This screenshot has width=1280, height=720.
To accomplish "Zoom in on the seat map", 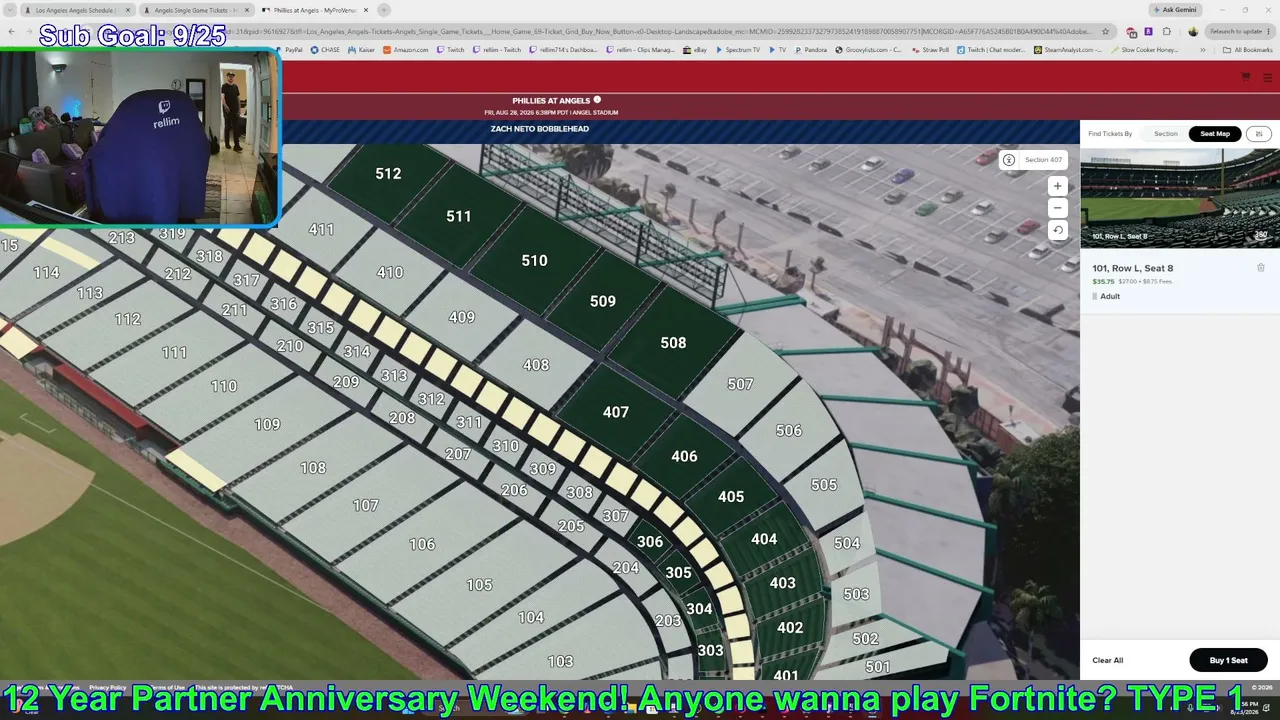I will coord(1057,186).
